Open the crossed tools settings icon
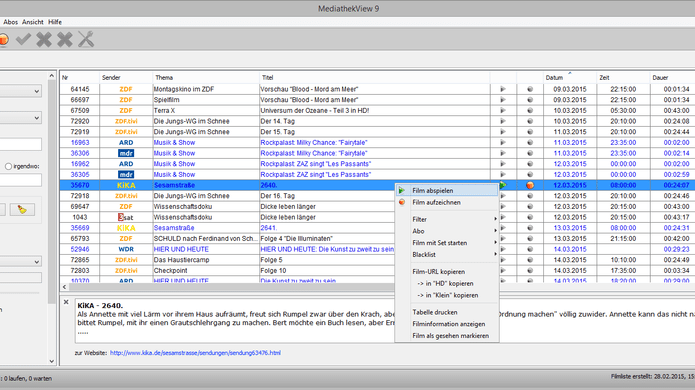Image resolution: width=695 pixels, height=390 pixels. click(86, 39)
